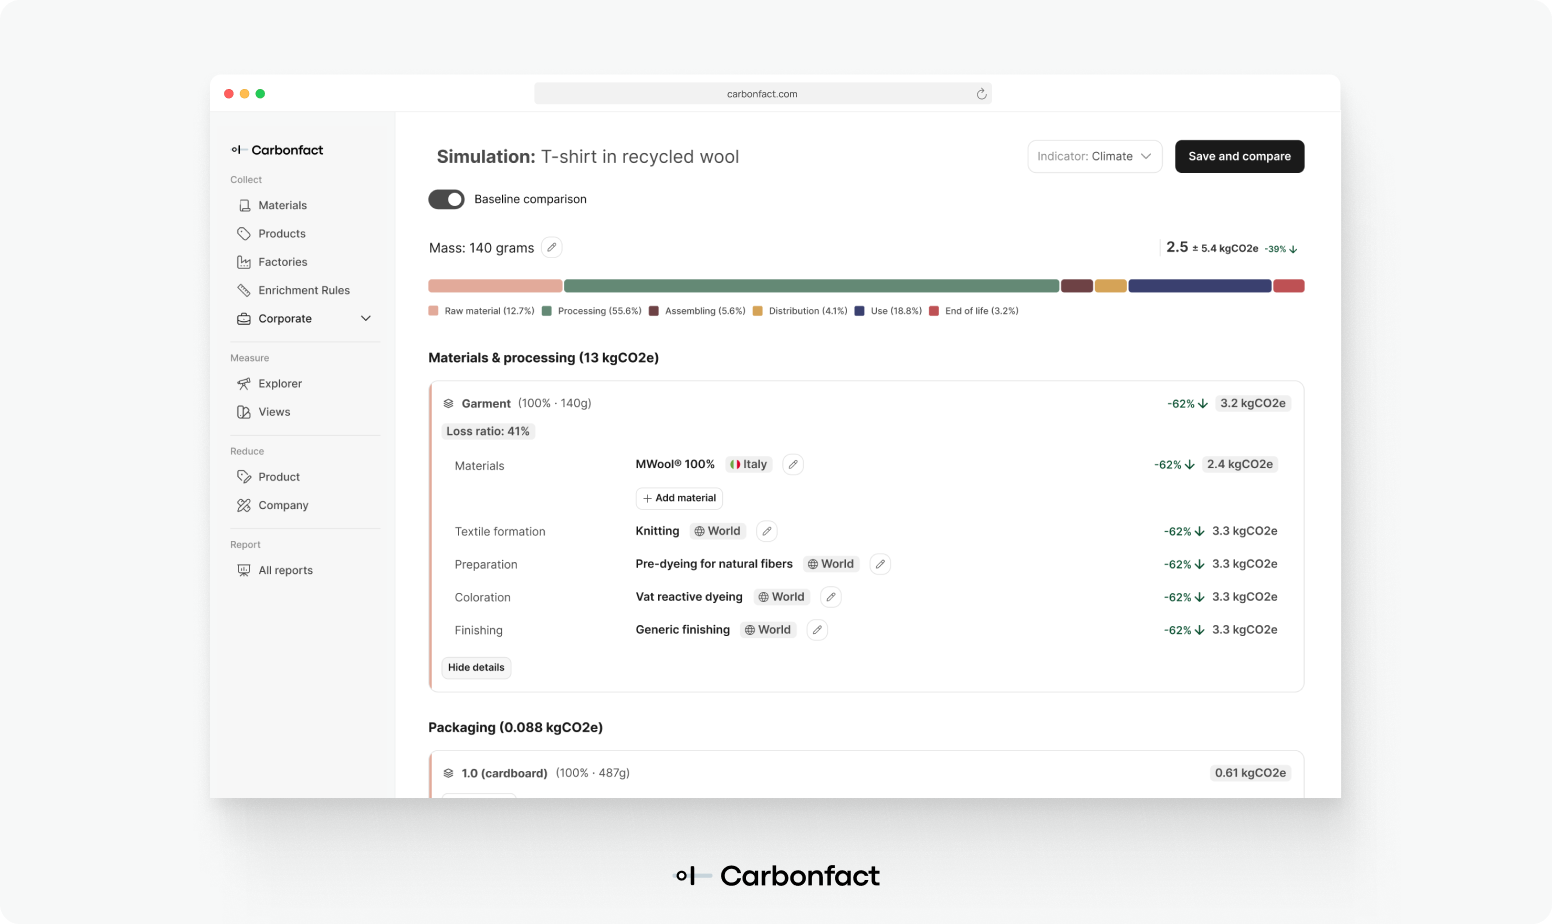Edit Knitting textile formation pencil icon

(x=767, y=531)
